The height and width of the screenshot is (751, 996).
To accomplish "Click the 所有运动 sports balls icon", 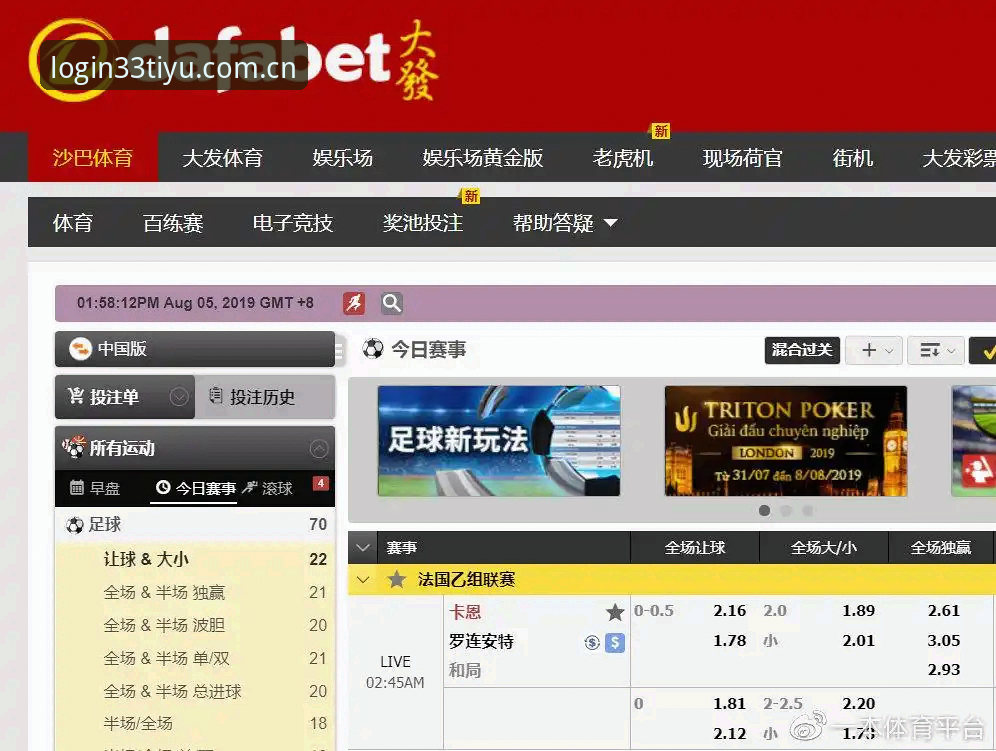I will (x=74, y=447).
